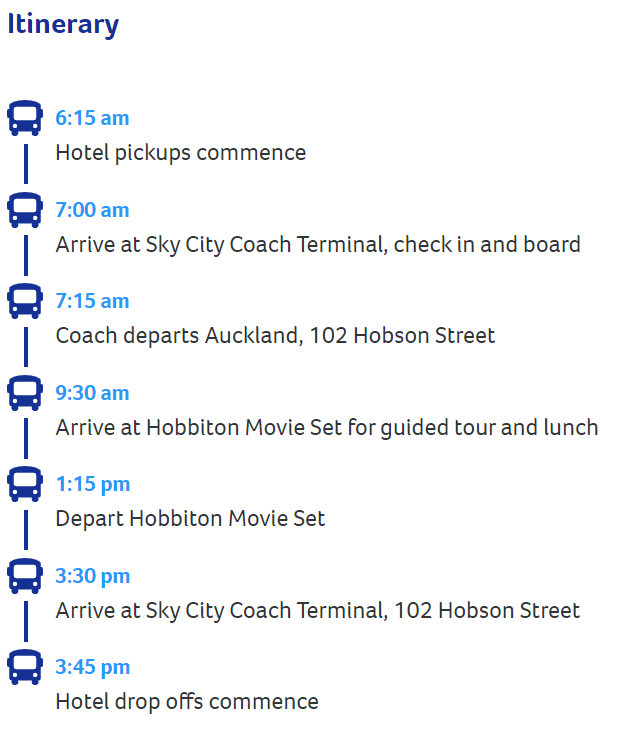The image size is (636, 739).
Task: Click the 'Hotel pickups commence' text
Action: 181,153
